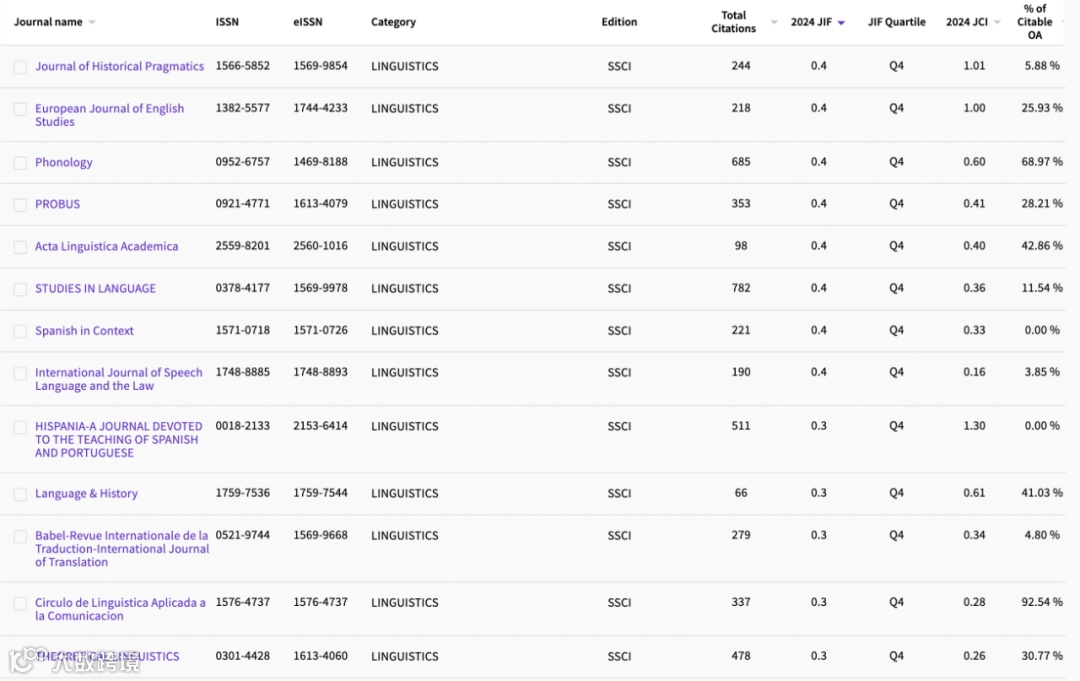Viewport: 1080px width, 681px height.
Task: Tick the Spanish in Context checkbox
Action: click(21, 331)
